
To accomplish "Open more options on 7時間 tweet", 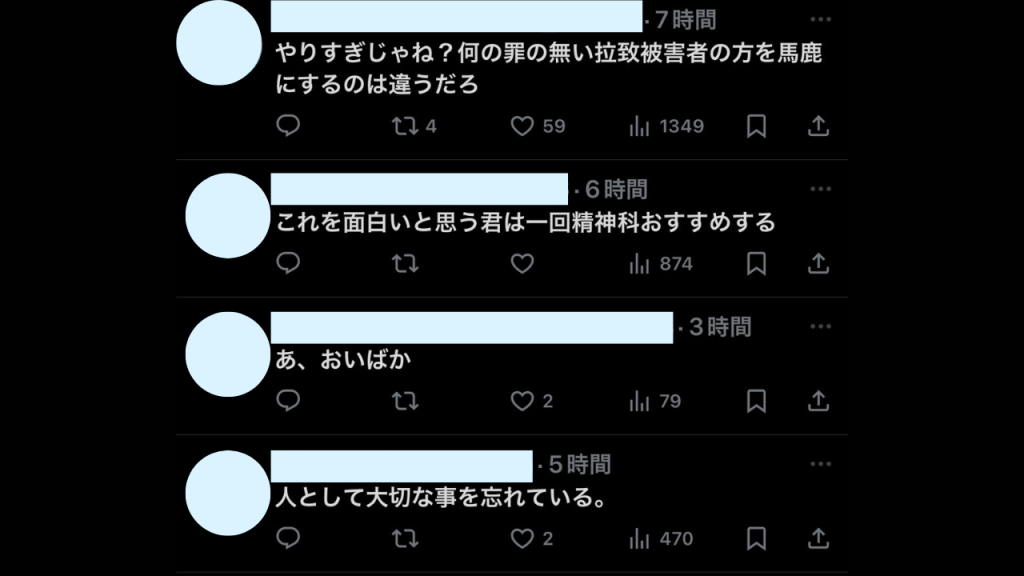I will click(x=820, y=20).
